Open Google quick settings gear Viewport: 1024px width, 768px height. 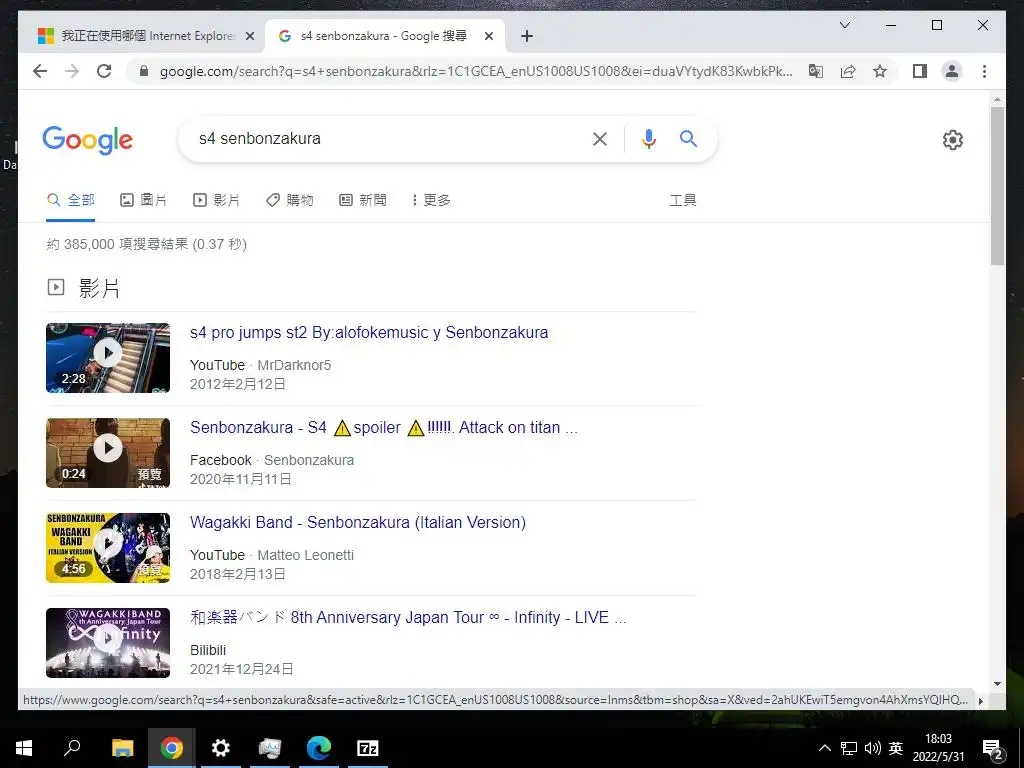[x=953, y=140]
